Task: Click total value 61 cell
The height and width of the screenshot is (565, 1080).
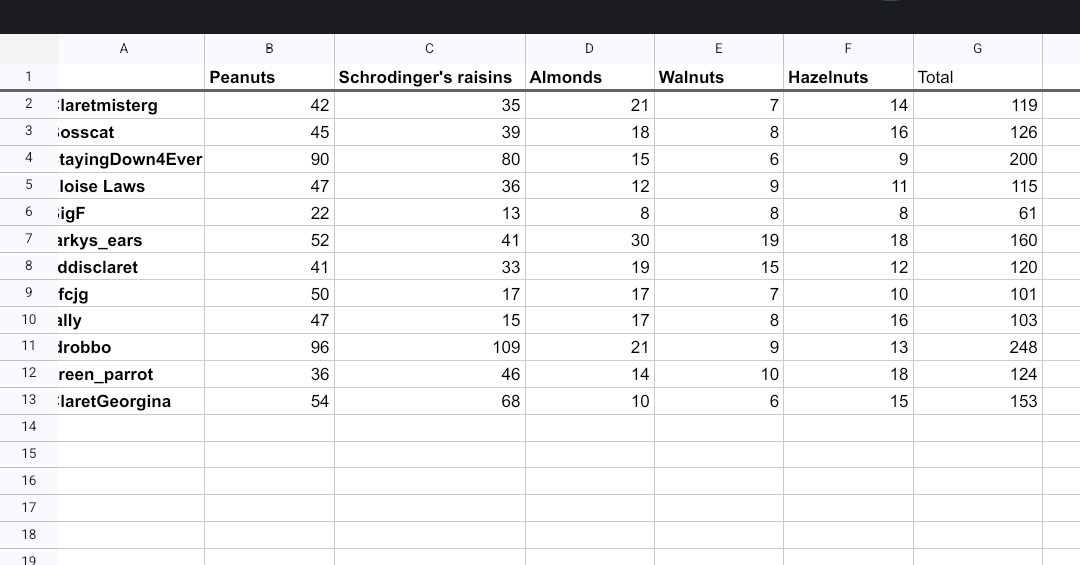Action: tap(977, 213)
